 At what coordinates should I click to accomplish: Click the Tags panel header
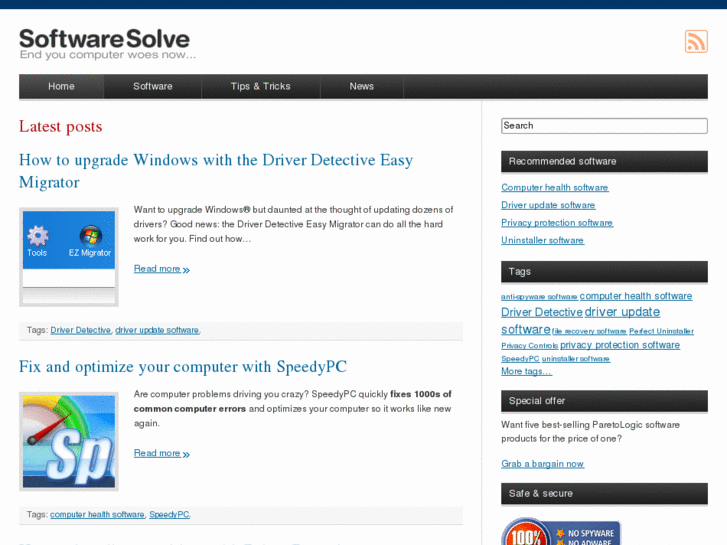click(x=604, y=272)
